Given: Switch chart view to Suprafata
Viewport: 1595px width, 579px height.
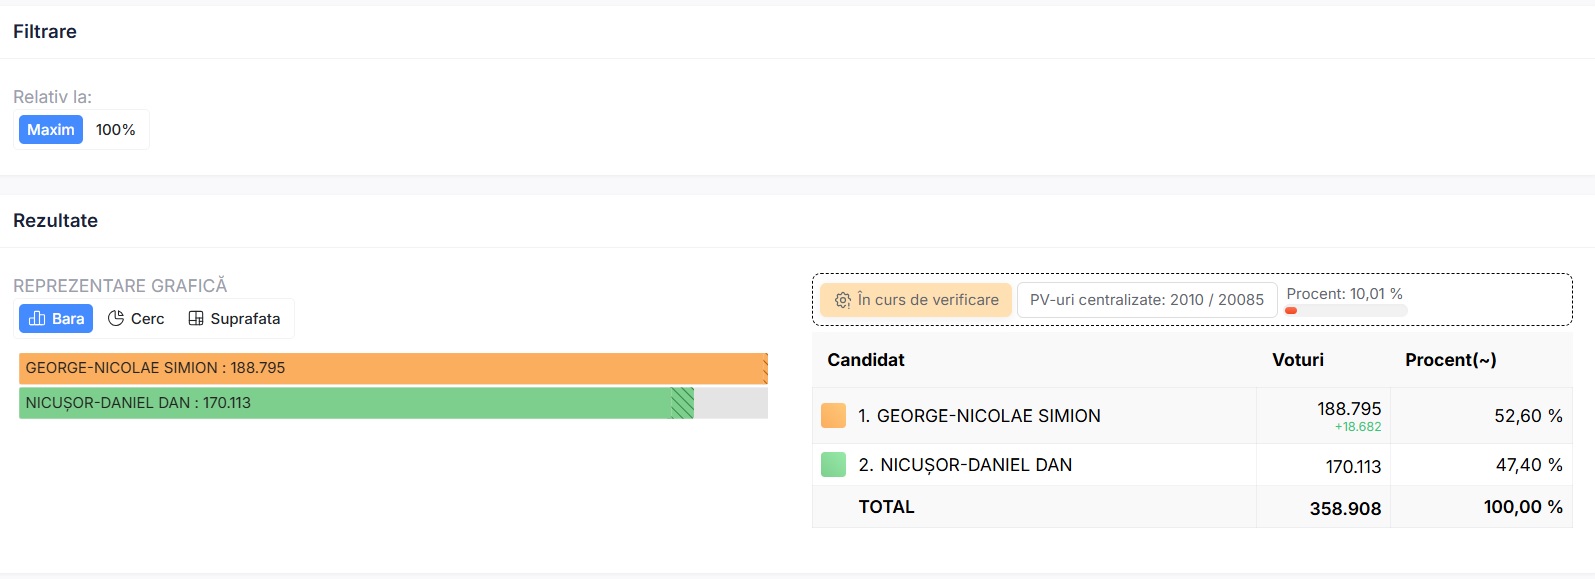Looking at the screenshot, I should pos(235,318).
